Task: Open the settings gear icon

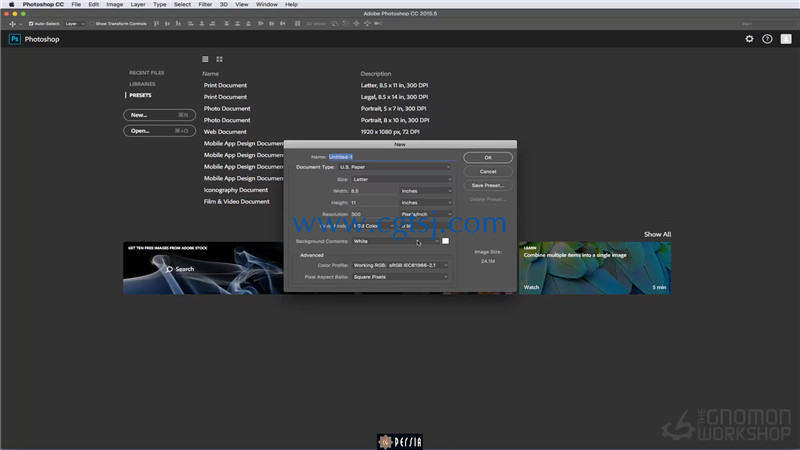Action: point(749,39)
